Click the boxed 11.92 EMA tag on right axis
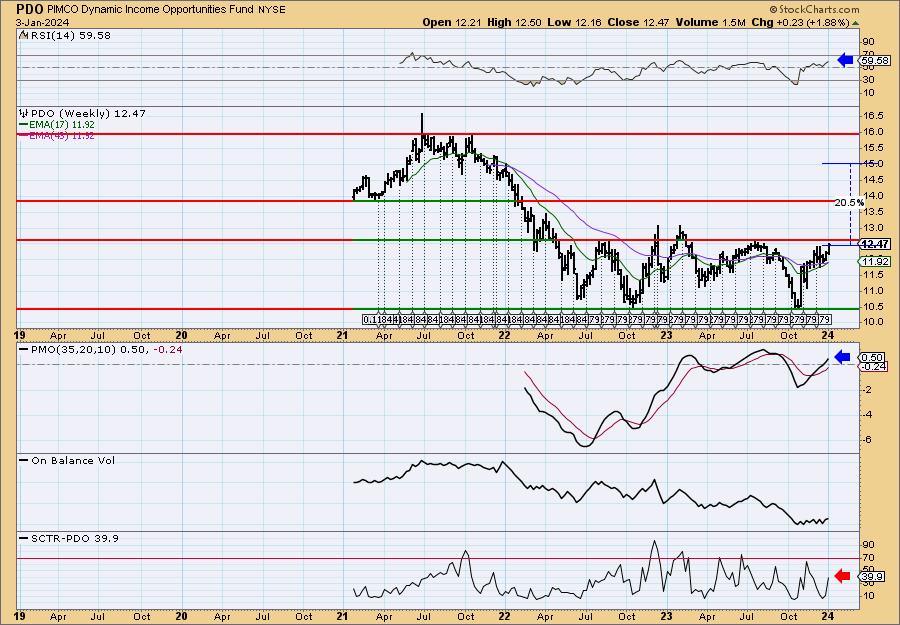Screen dimensions: 900x625 point(874,262)
